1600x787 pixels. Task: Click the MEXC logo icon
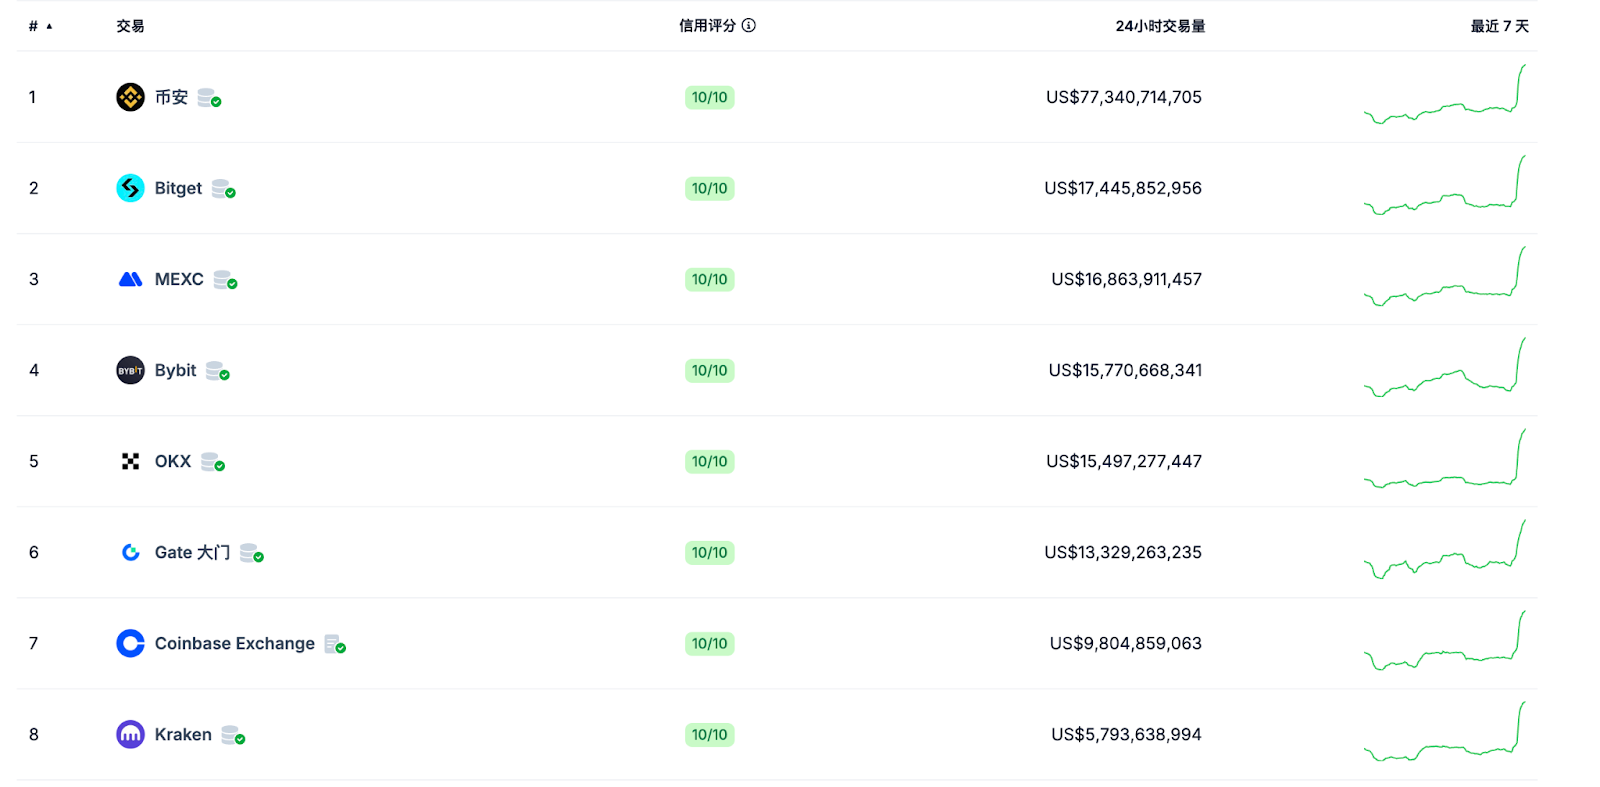(x=130, y=279)
